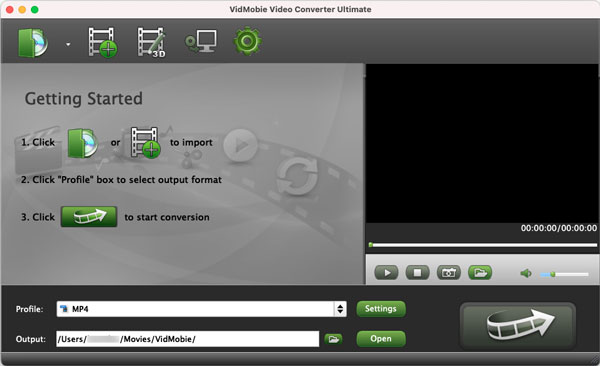Browse output folder with the folder icon

(333, 339)
